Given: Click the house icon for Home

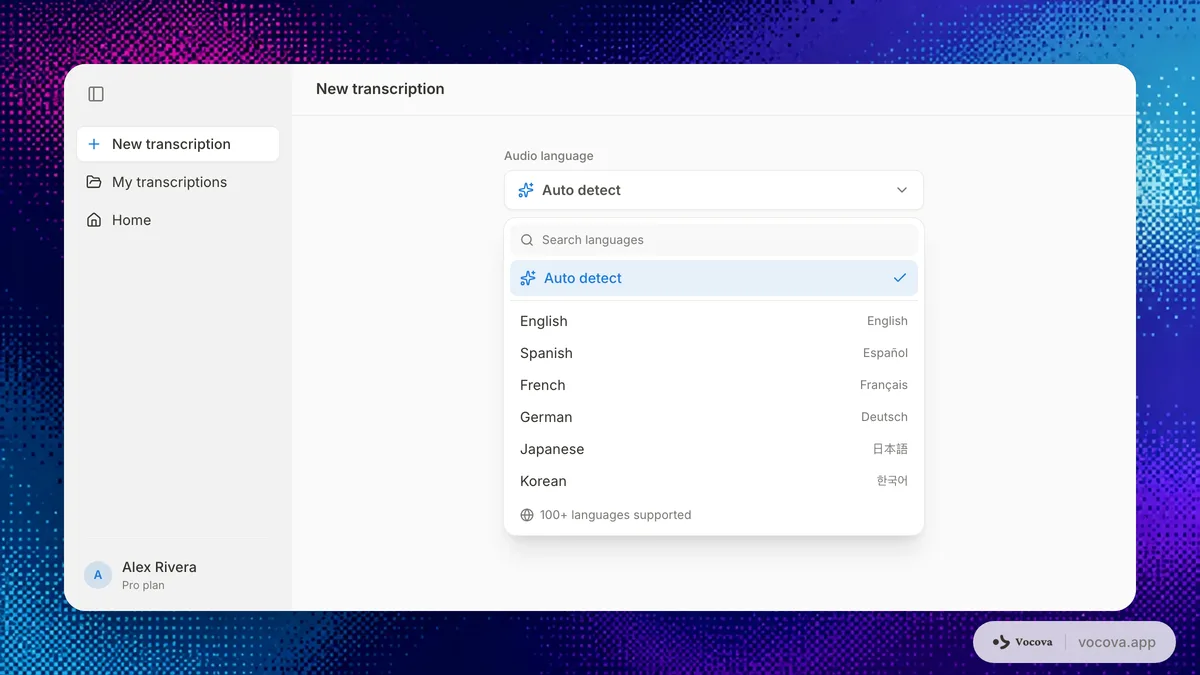Looking at the screenshot, I should pyautogui.click(x=94, y=220).
